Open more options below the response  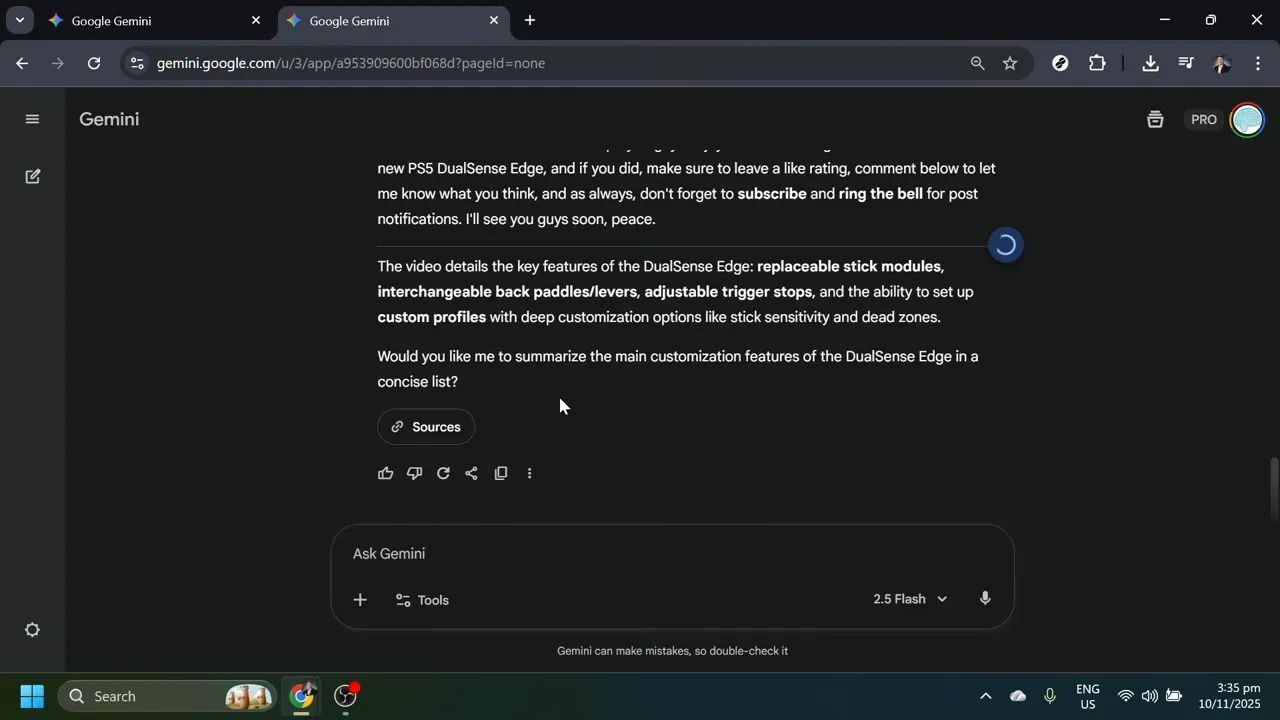(529, 473)
